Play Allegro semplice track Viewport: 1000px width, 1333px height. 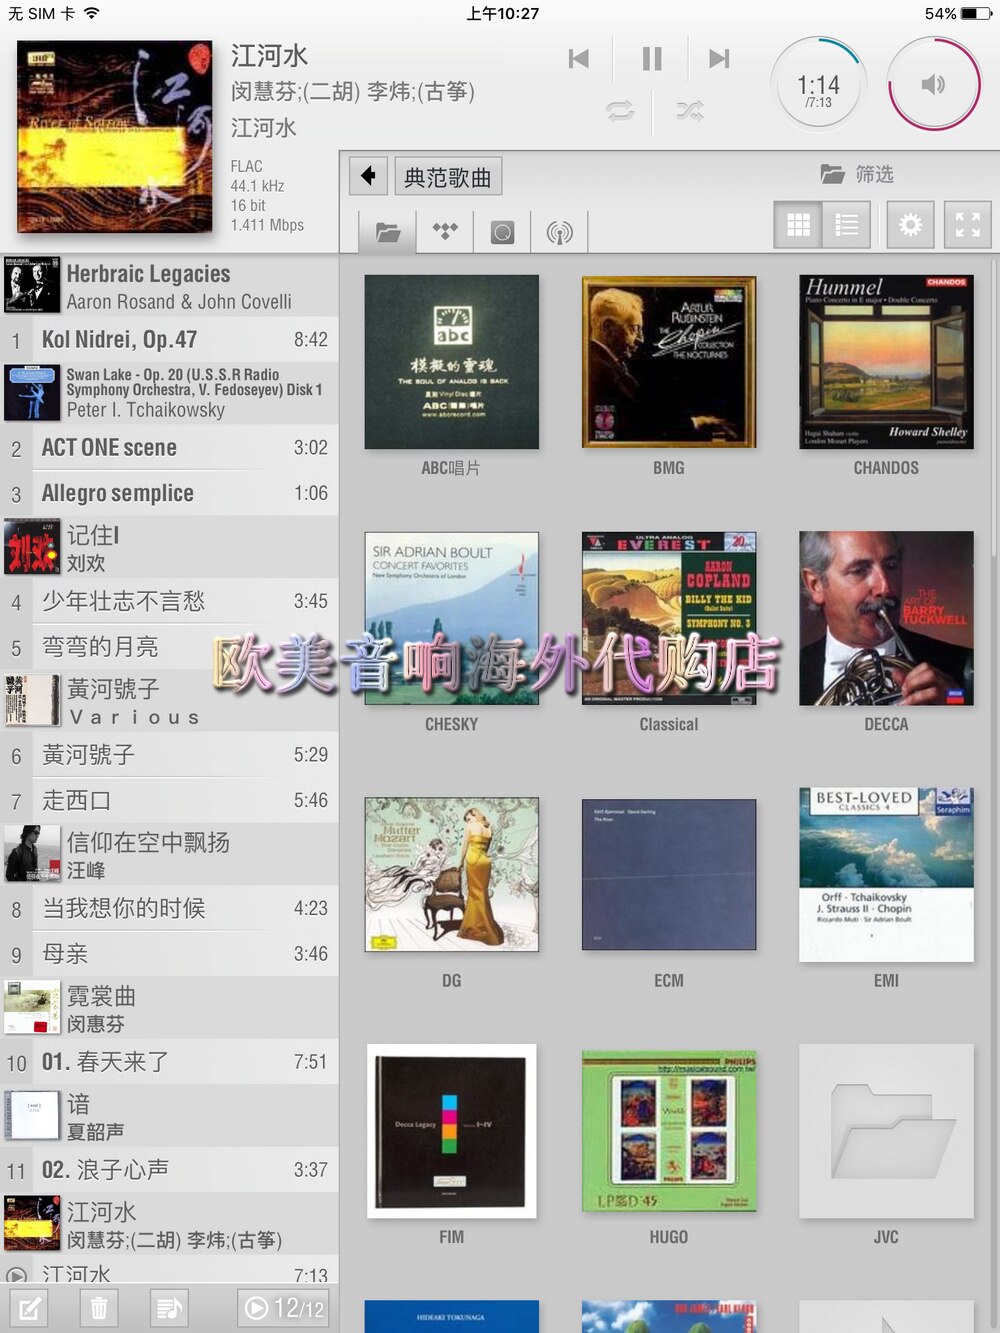pyautogui.click(x=169, y=493)
